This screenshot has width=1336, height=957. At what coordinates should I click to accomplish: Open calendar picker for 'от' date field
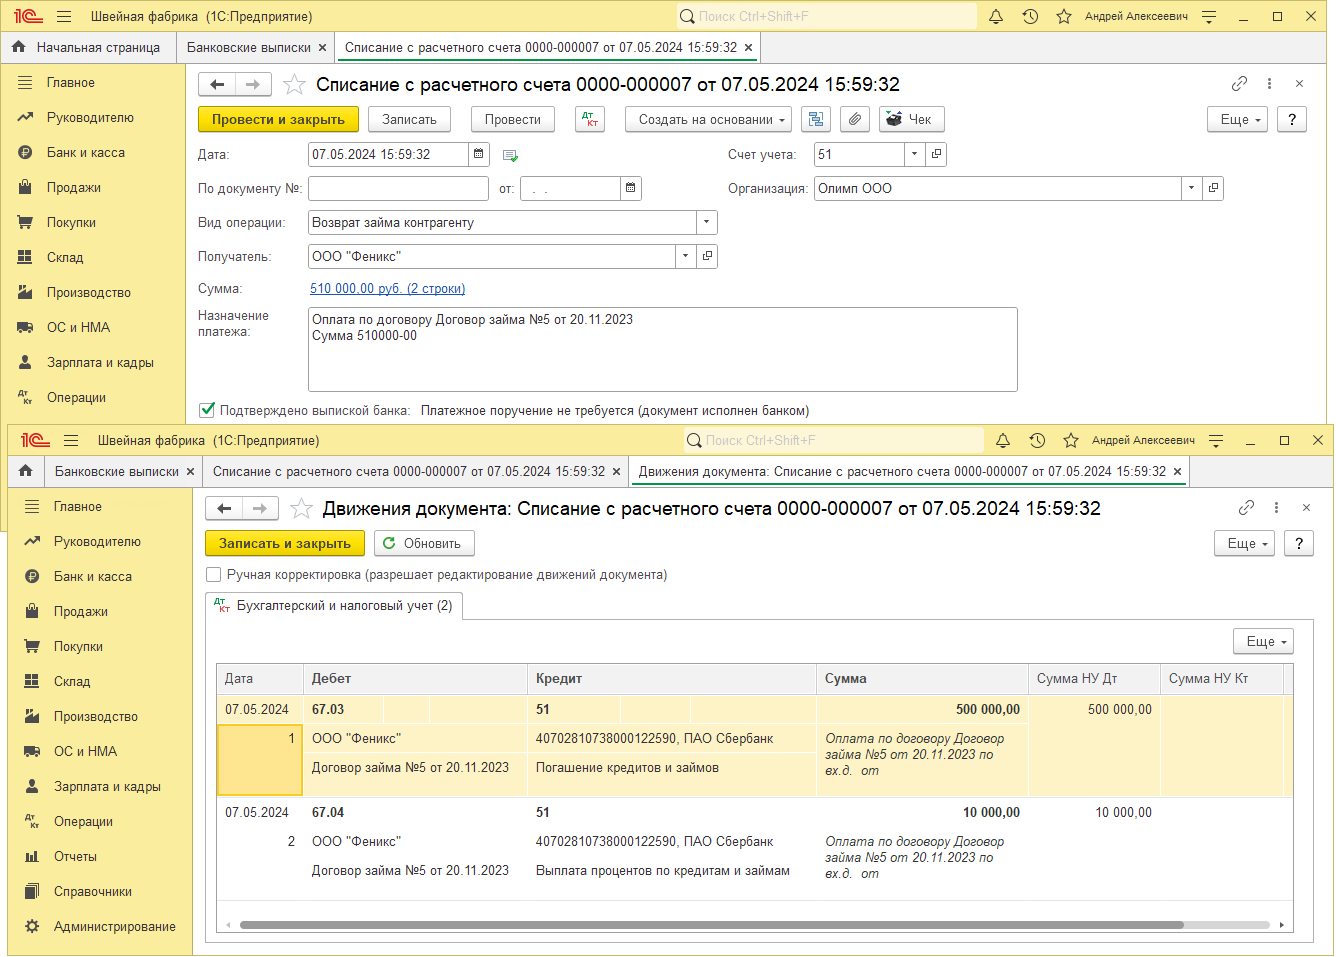click(631, 188)
